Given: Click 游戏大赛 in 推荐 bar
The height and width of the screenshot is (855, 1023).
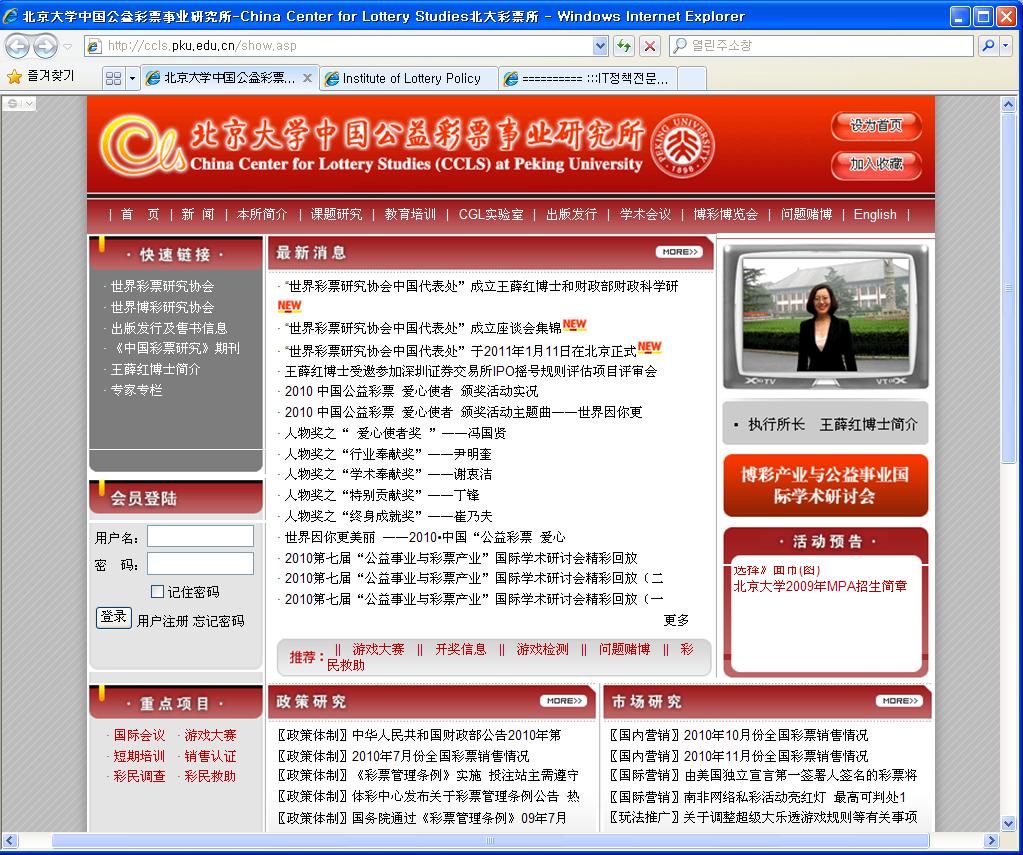Looking at the screenshot, I should pyautogui.click(x=378, y=649).
